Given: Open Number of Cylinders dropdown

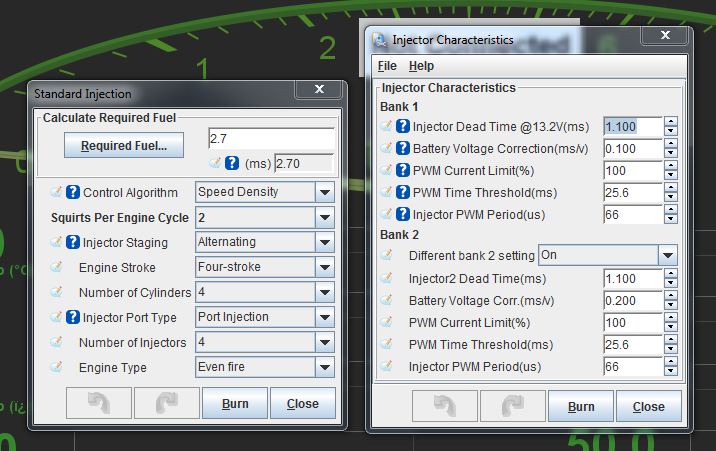Looking at the screenshot, I should (x=325, y=292).
